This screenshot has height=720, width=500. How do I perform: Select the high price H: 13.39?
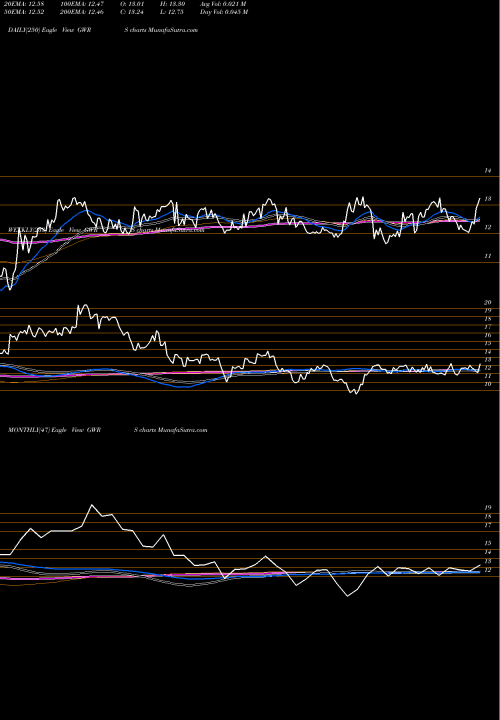(172, 4)
